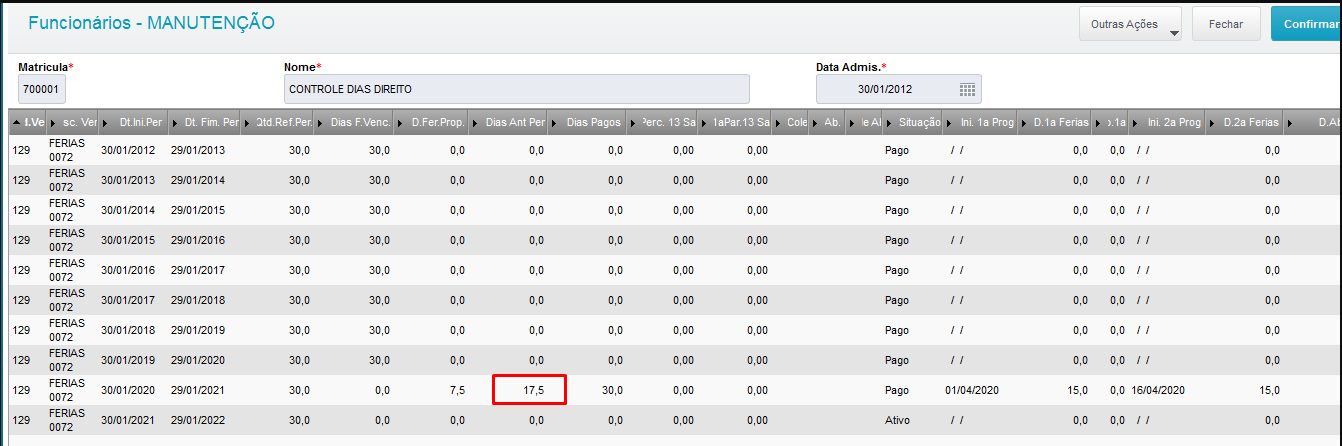The image size is (1342, 446).
Task: Click FERIAS 0072 in the 30/01/2018 row
Action: tap(67, 330)
